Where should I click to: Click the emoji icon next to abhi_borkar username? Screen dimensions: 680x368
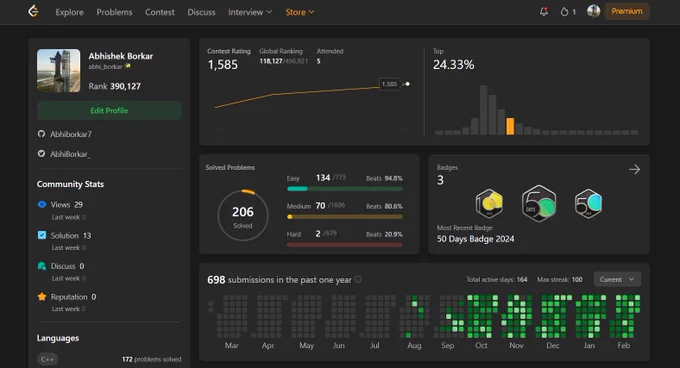[x=128, y=66]
